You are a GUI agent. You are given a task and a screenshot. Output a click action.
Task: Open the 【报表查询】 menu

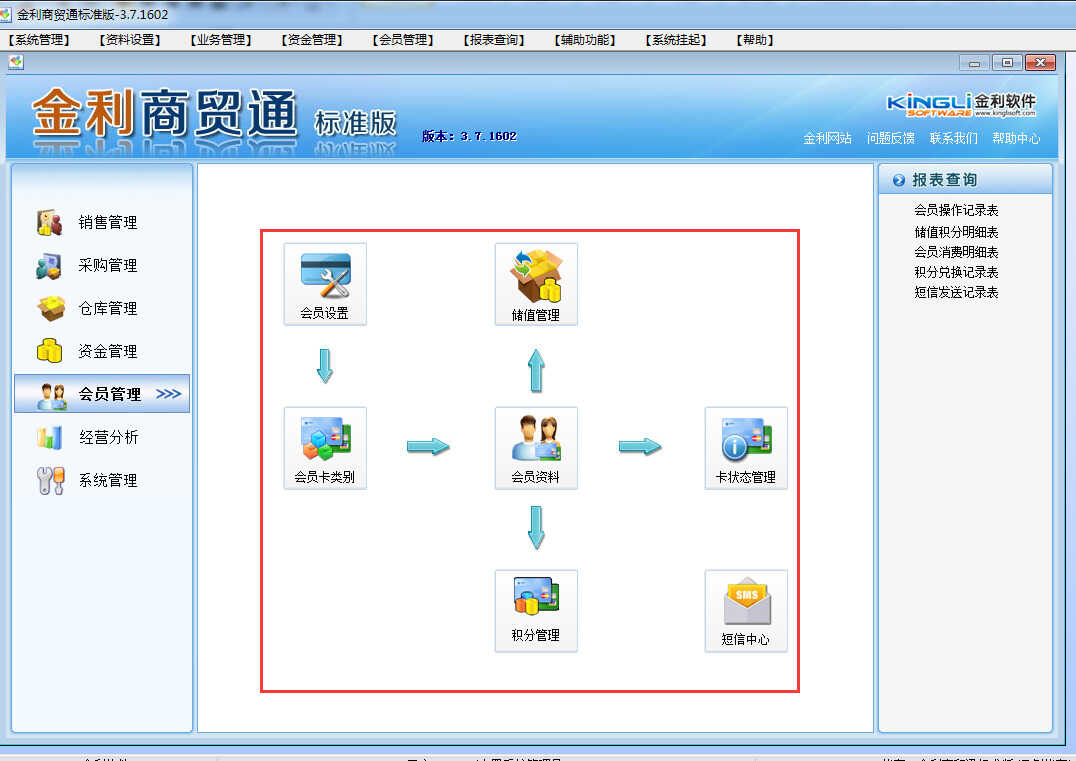click(x=493, y=40)
